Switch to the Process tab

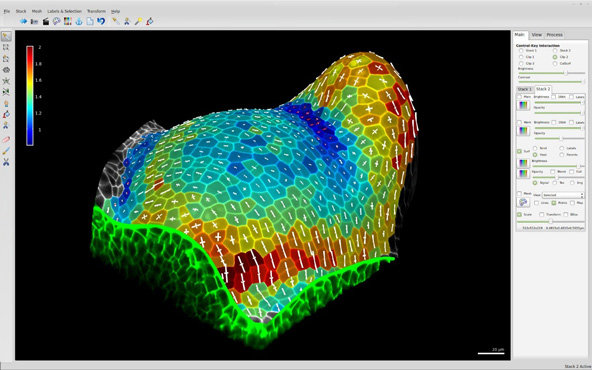(x=554, y=35)
